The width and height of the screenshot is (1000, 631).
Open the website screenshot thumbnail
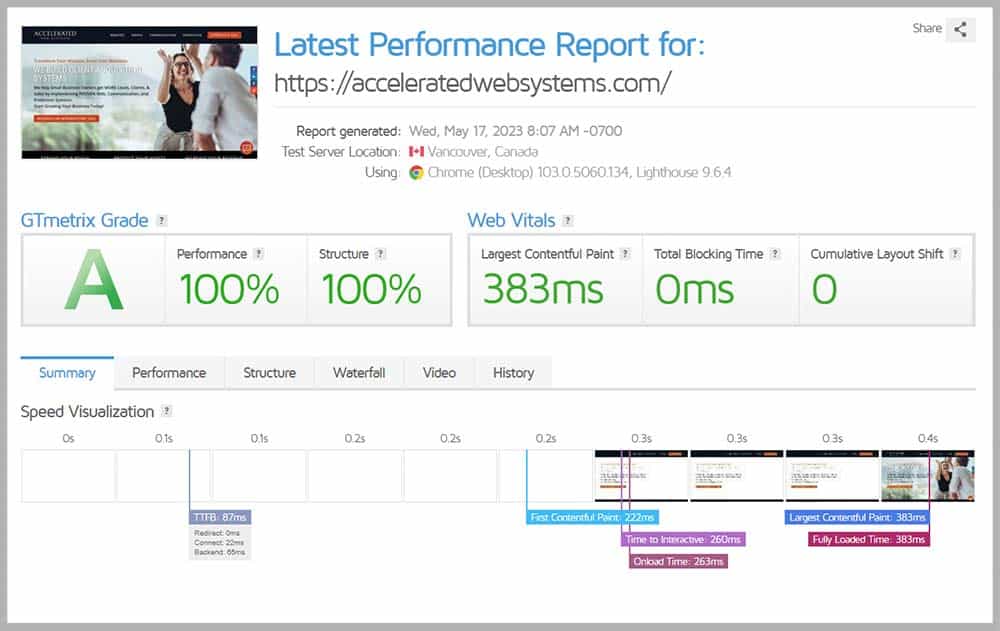pyautogui.click(x=140, y=93)
